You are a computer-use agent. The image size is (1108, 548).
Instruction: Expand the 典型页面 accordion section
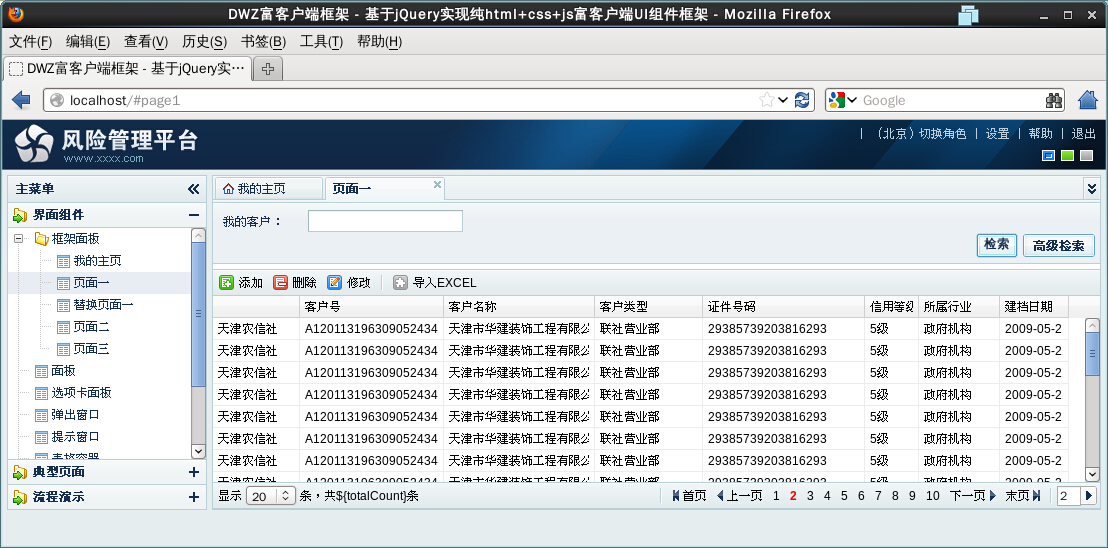click(194, 472)
